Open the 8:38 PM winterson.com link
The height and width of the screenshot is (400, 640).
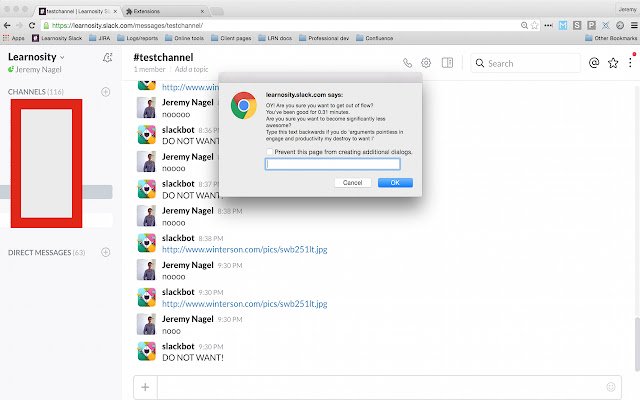point(244,249)
